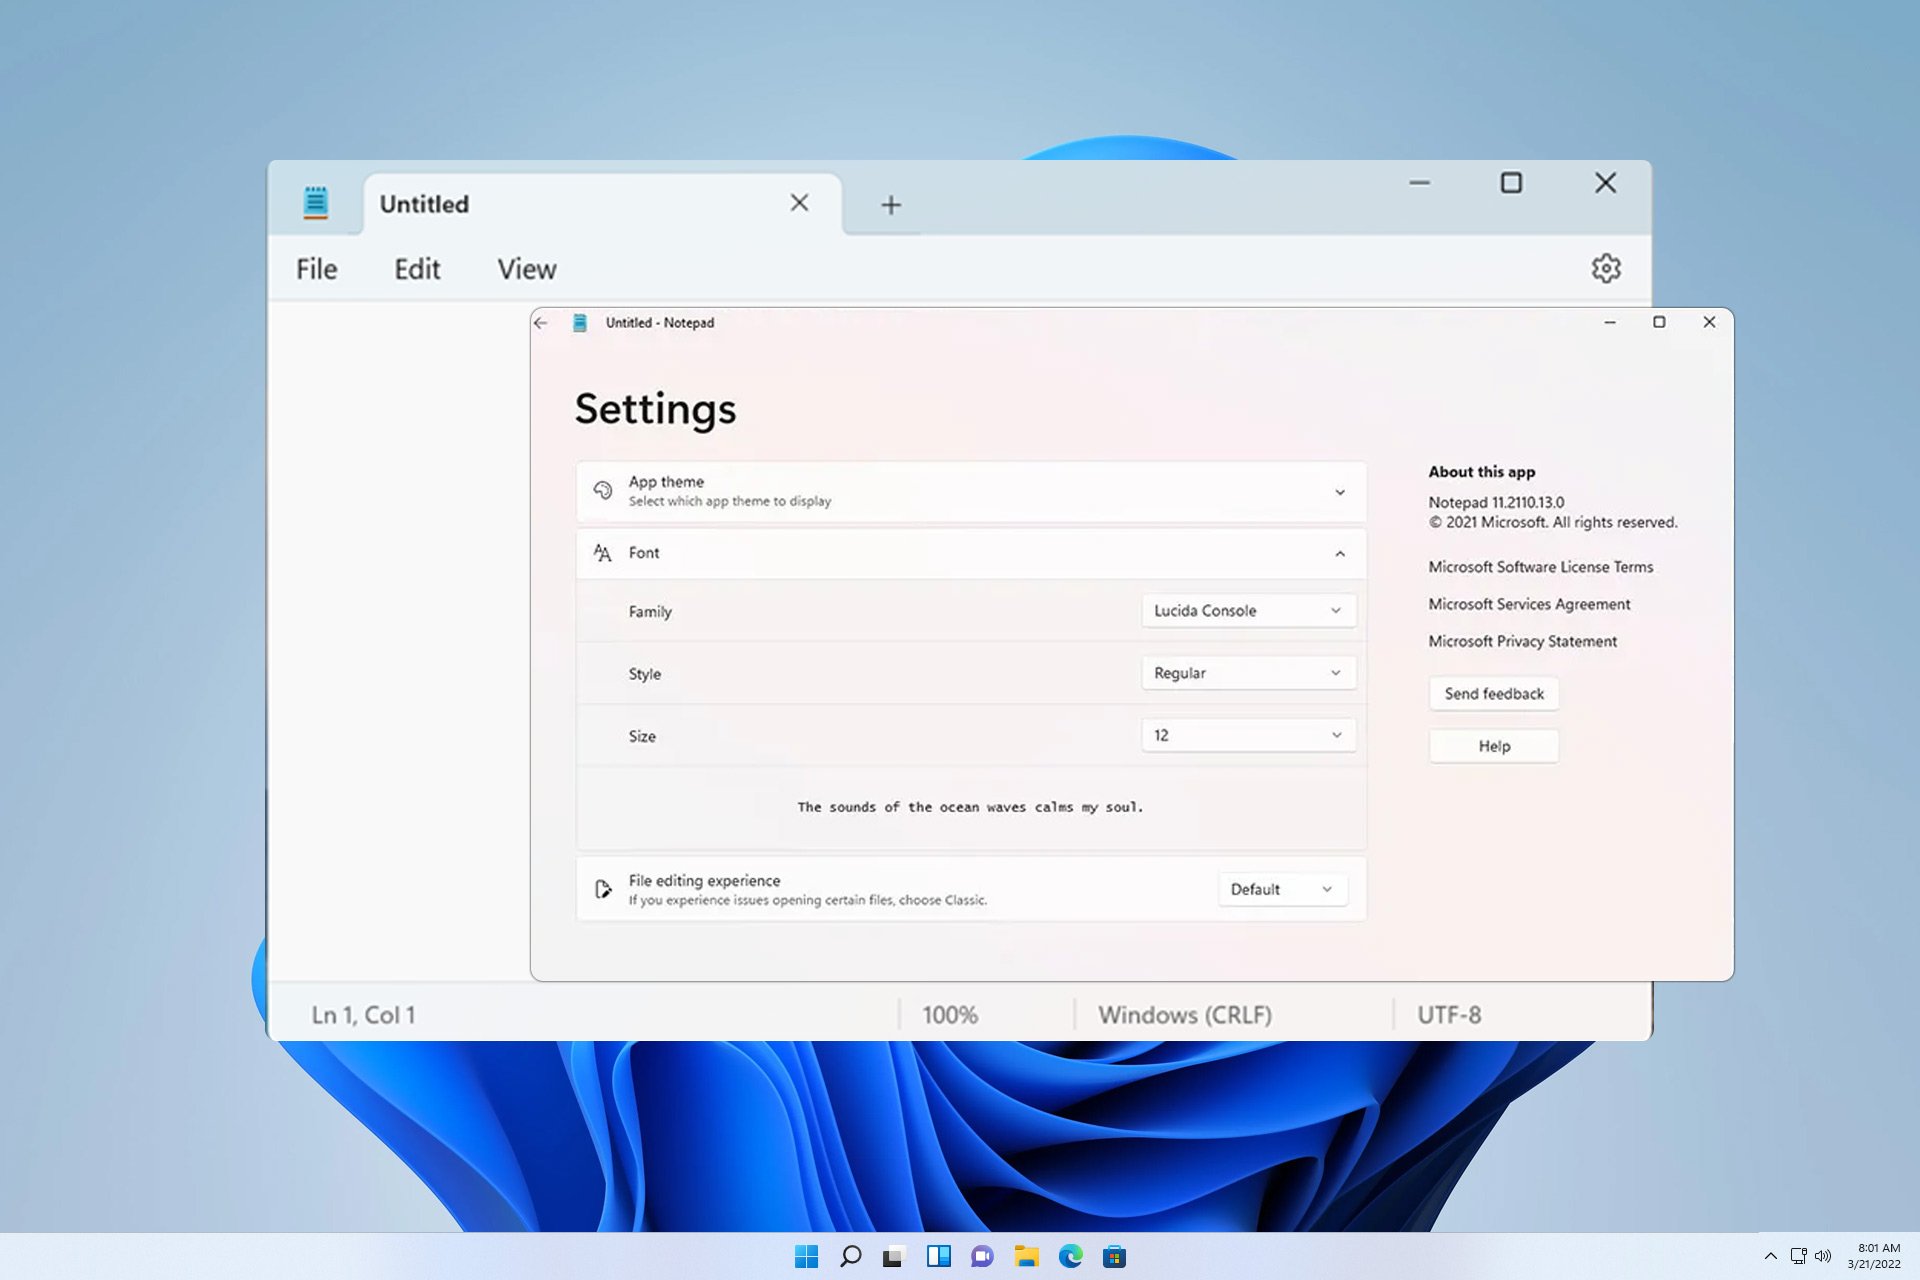The height and width of the screenshot is (1280, 1920).
Task: Open the Microsoft Privacy Statement link
Action: [x=1522, y=641]
